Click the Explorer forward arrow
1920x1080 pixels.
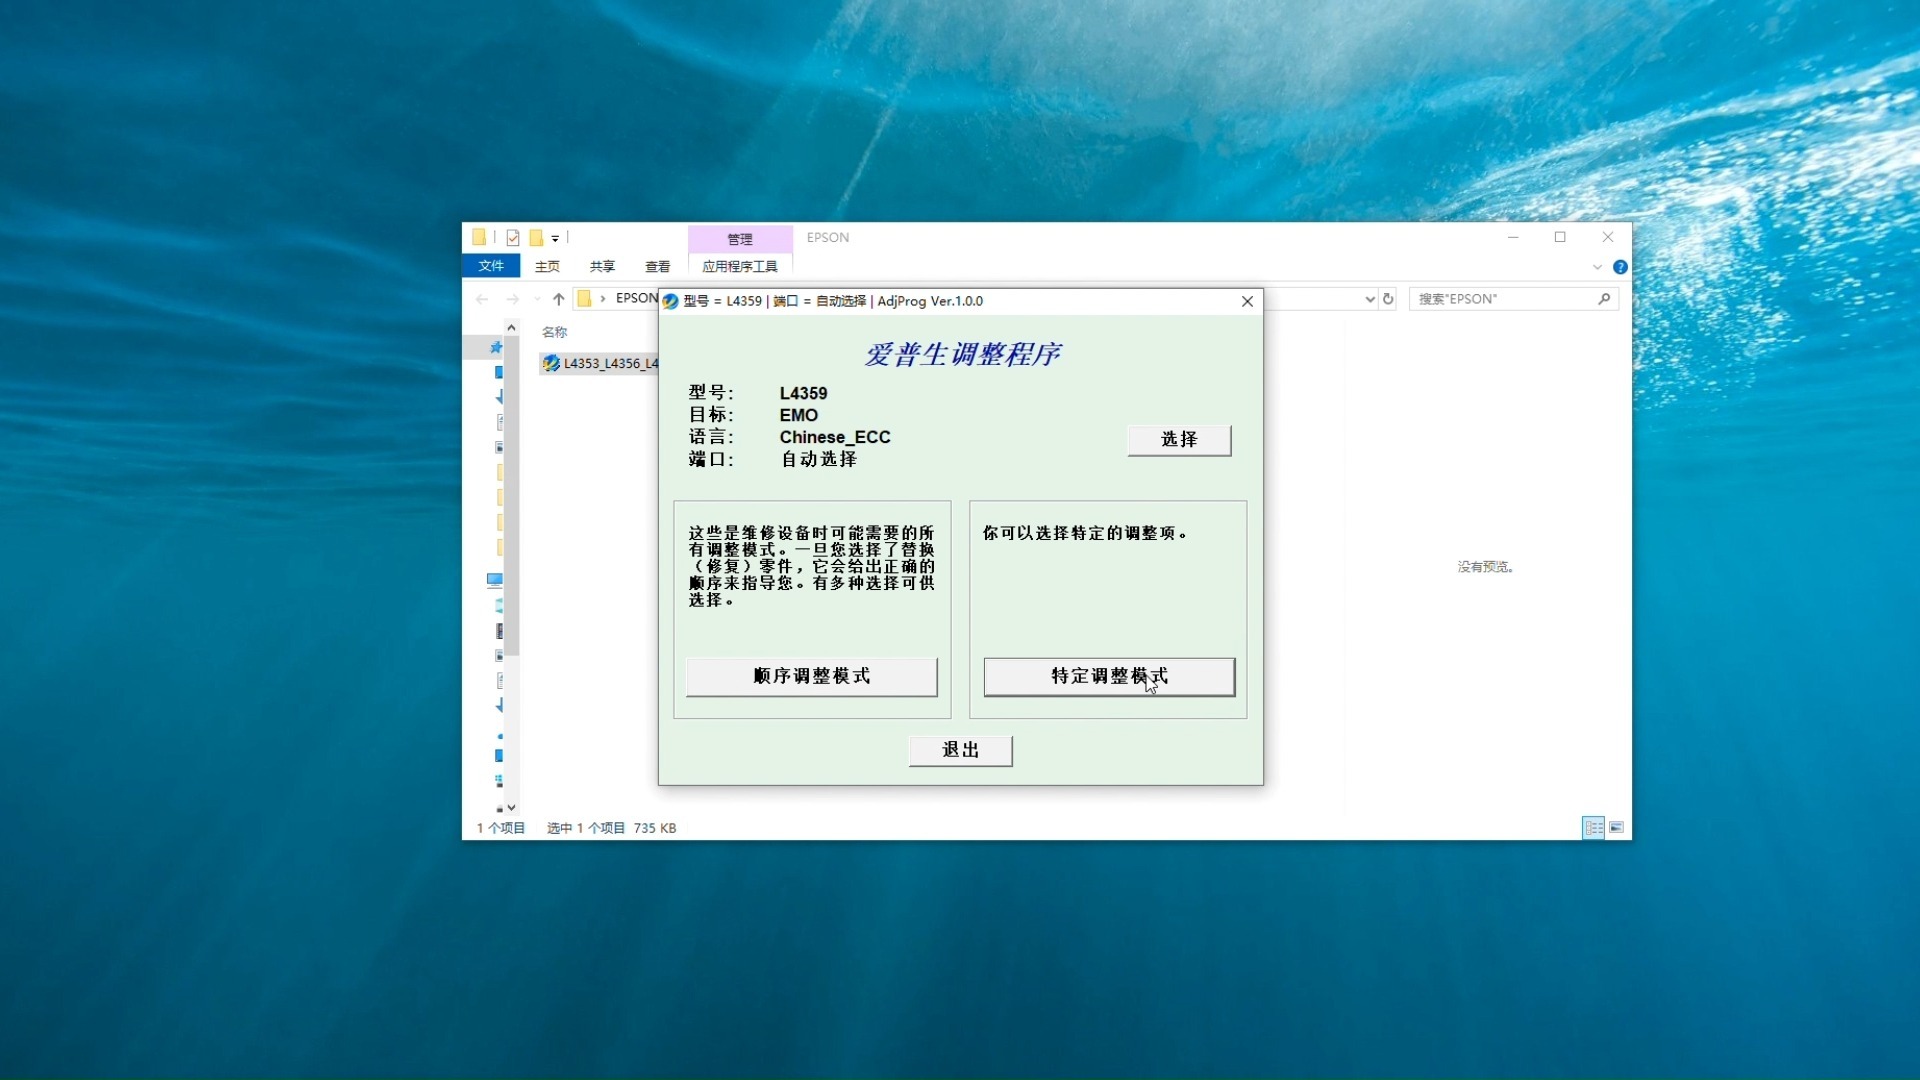point(512,299)
